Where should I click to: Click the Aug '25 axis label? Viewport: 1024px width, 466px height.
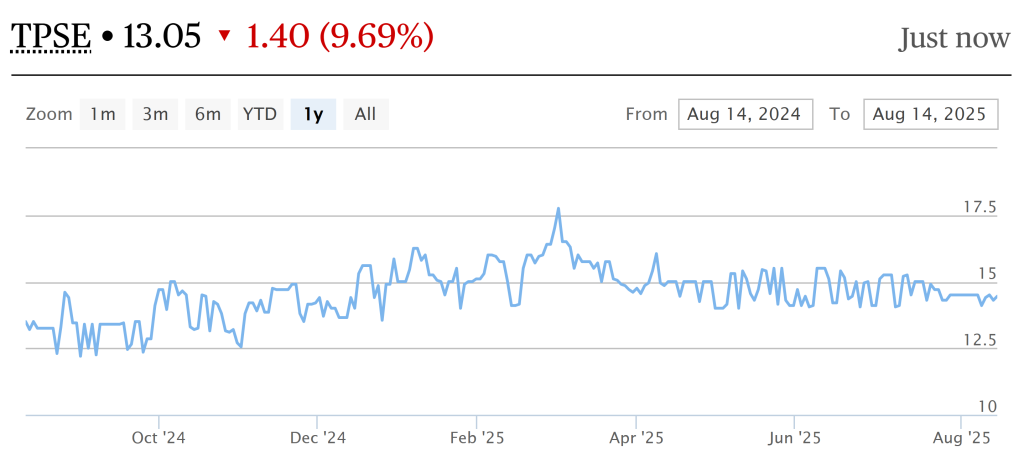(961, 438)
